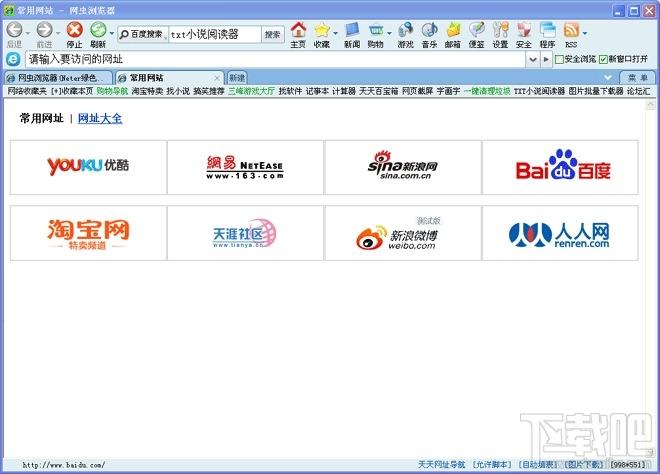660x474 pixels.
Task: Close the 常用网站 tab
Action: 217,78
